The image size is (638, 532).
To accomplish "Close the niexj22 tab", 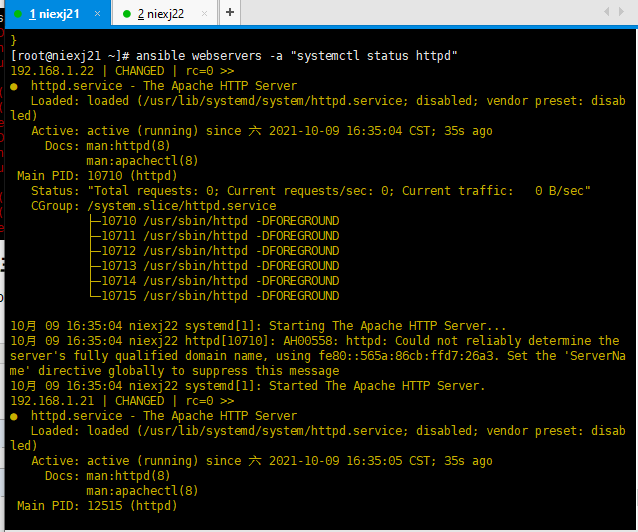I will click(204, 14).
